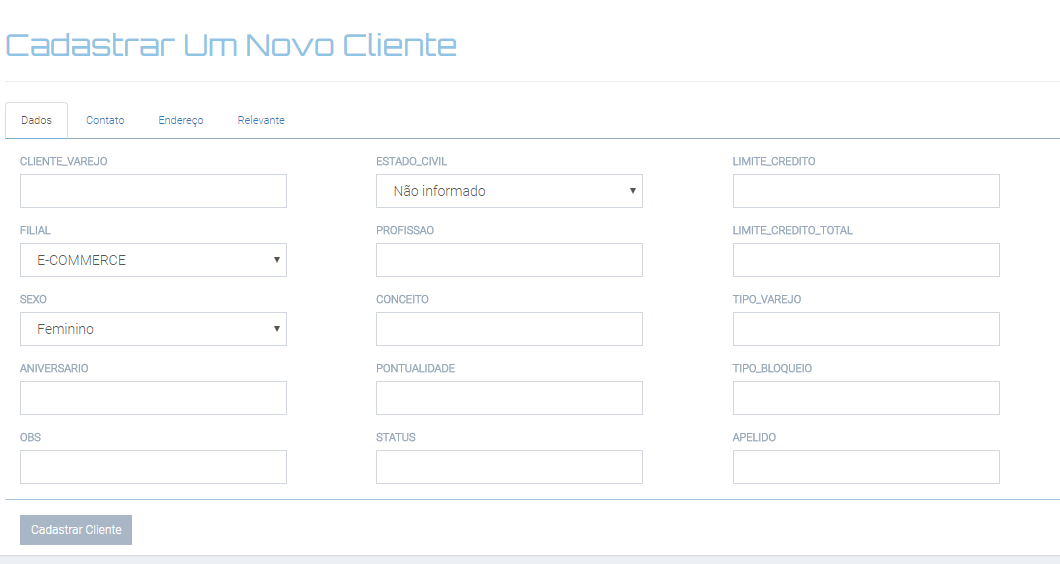
Task: Open the Relevante tab
Action: [x=261, y=120]
